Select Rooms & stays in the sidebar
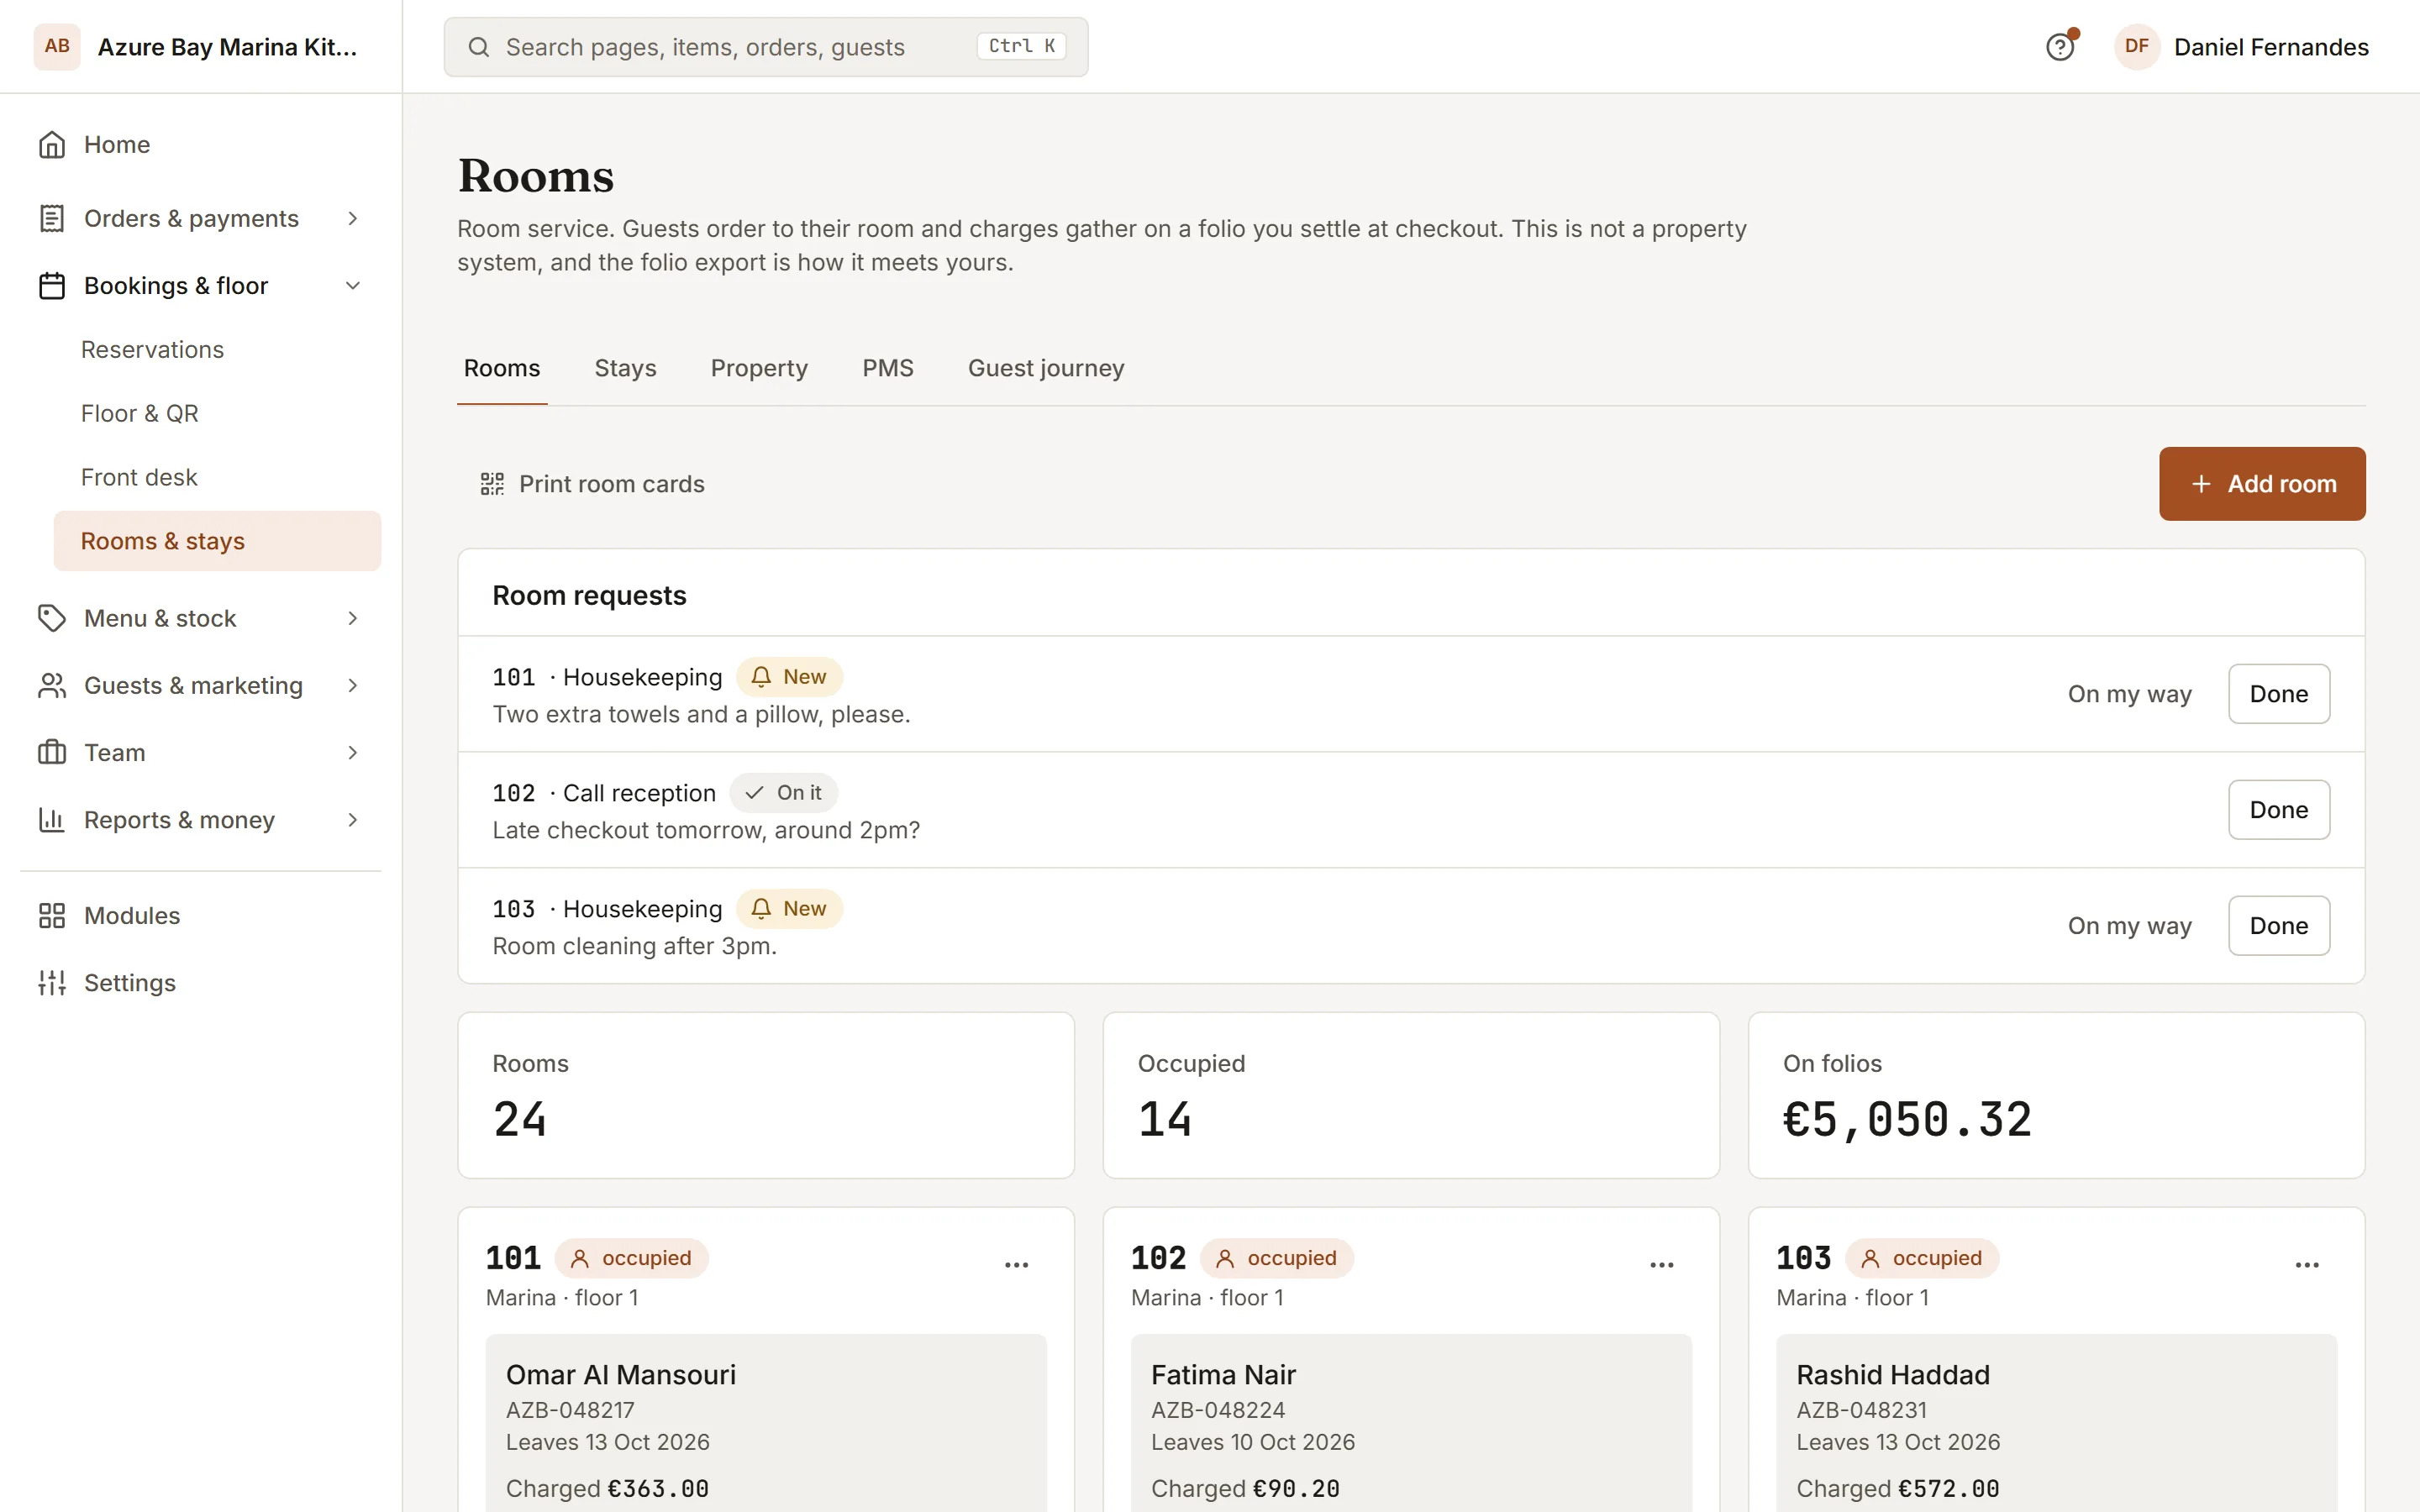 217,541
